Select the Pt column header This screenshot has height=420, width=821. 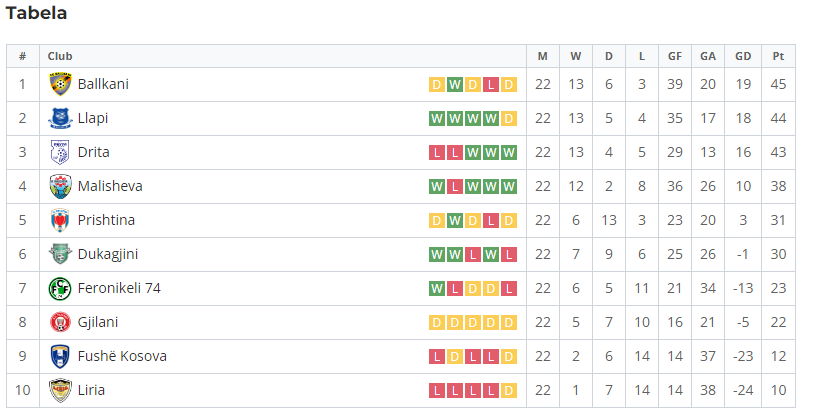click(779, 56)
